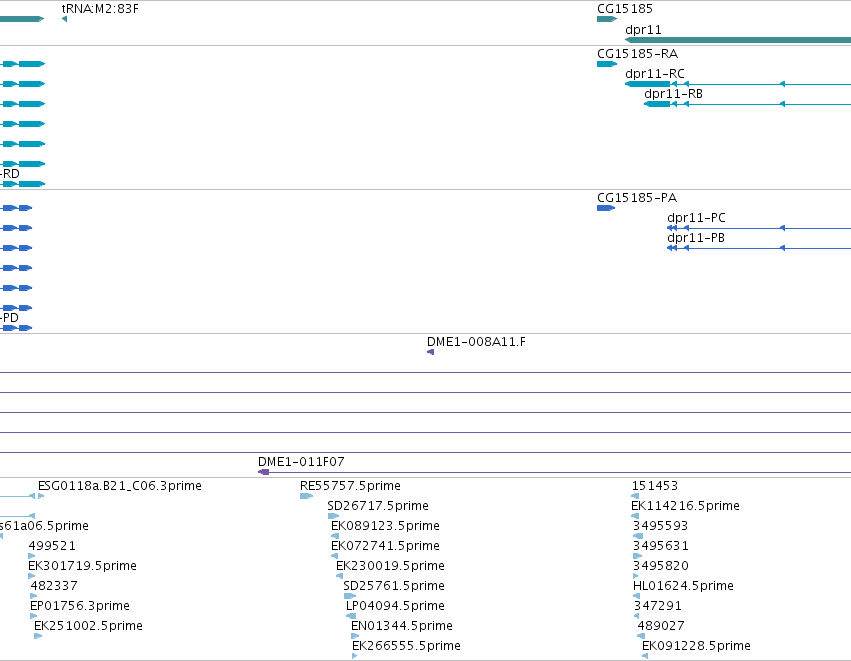The image size is (851, 661).
Task: Select the EK114216.5prime EST label
Action: [x=685, y=506]
